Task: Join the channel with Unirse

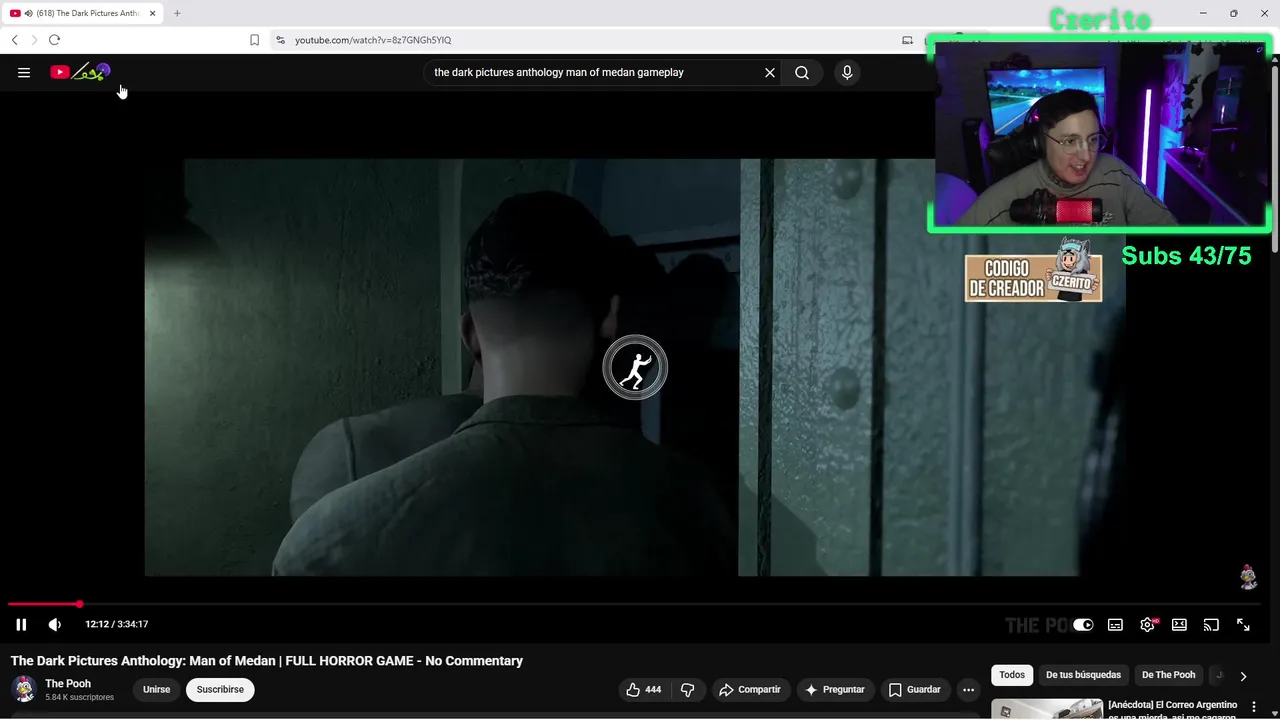Action: (156, 689)
